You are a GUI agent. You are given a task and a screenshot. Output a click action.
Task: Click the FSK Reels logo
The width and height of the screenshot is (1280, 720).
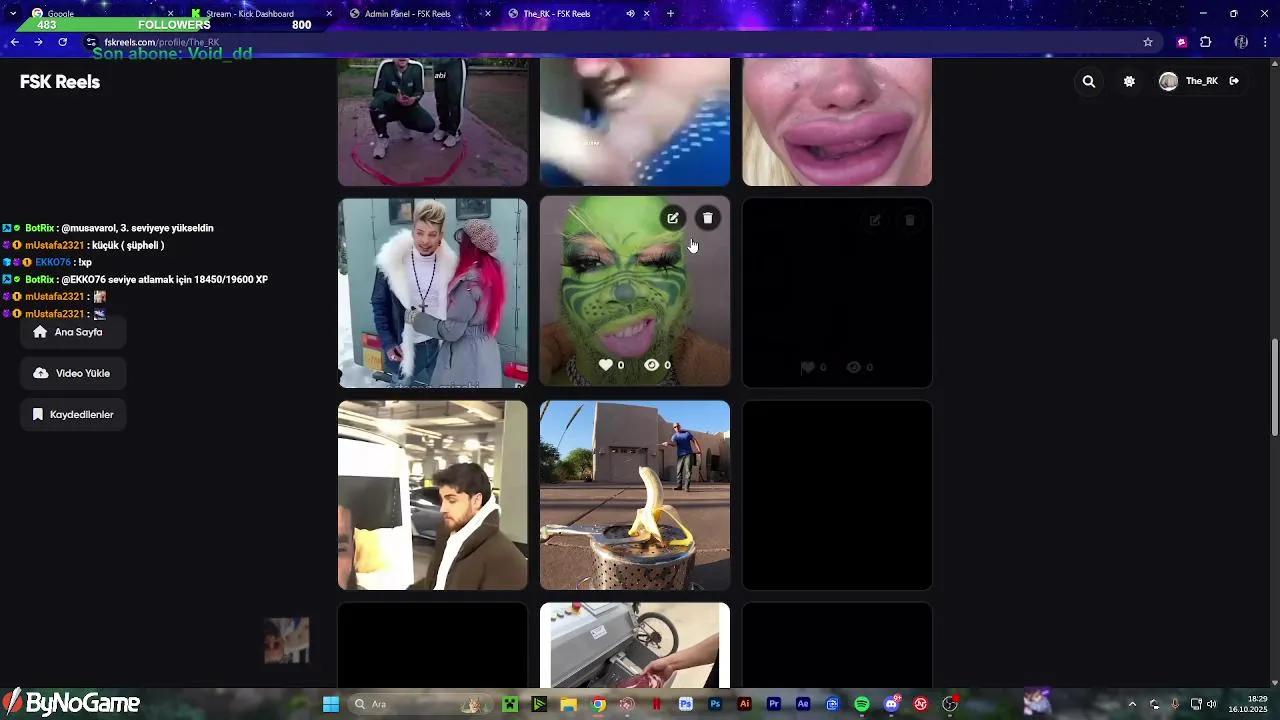(x=60, y=82)
